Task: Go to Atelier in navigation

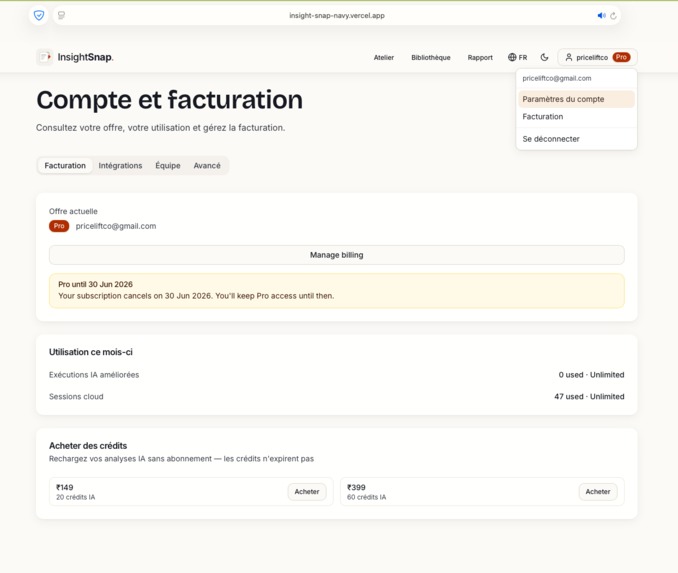Action: 384,58
